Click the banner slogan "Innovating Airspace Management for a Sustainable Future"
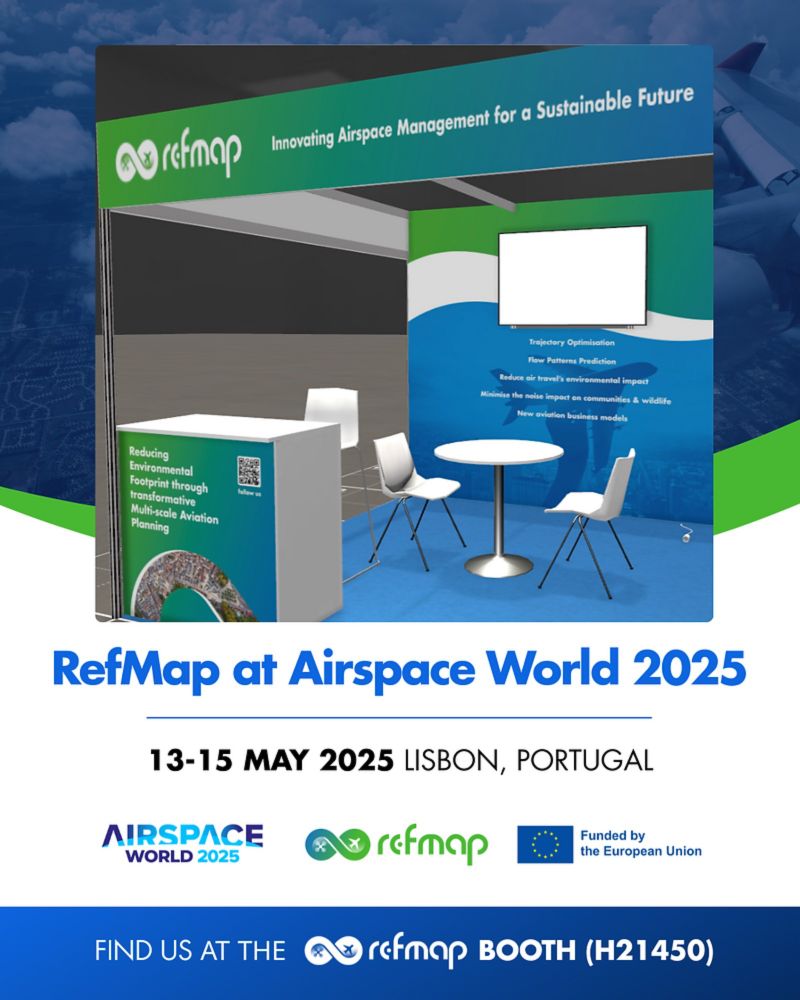 [482, 118]
